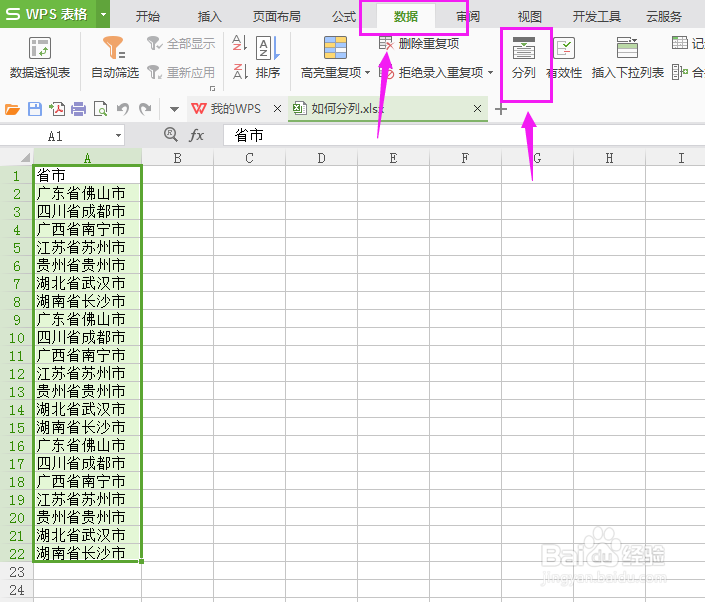Select column H header
This screenshot has width=705, height=602.
click(x=609, y=157)
